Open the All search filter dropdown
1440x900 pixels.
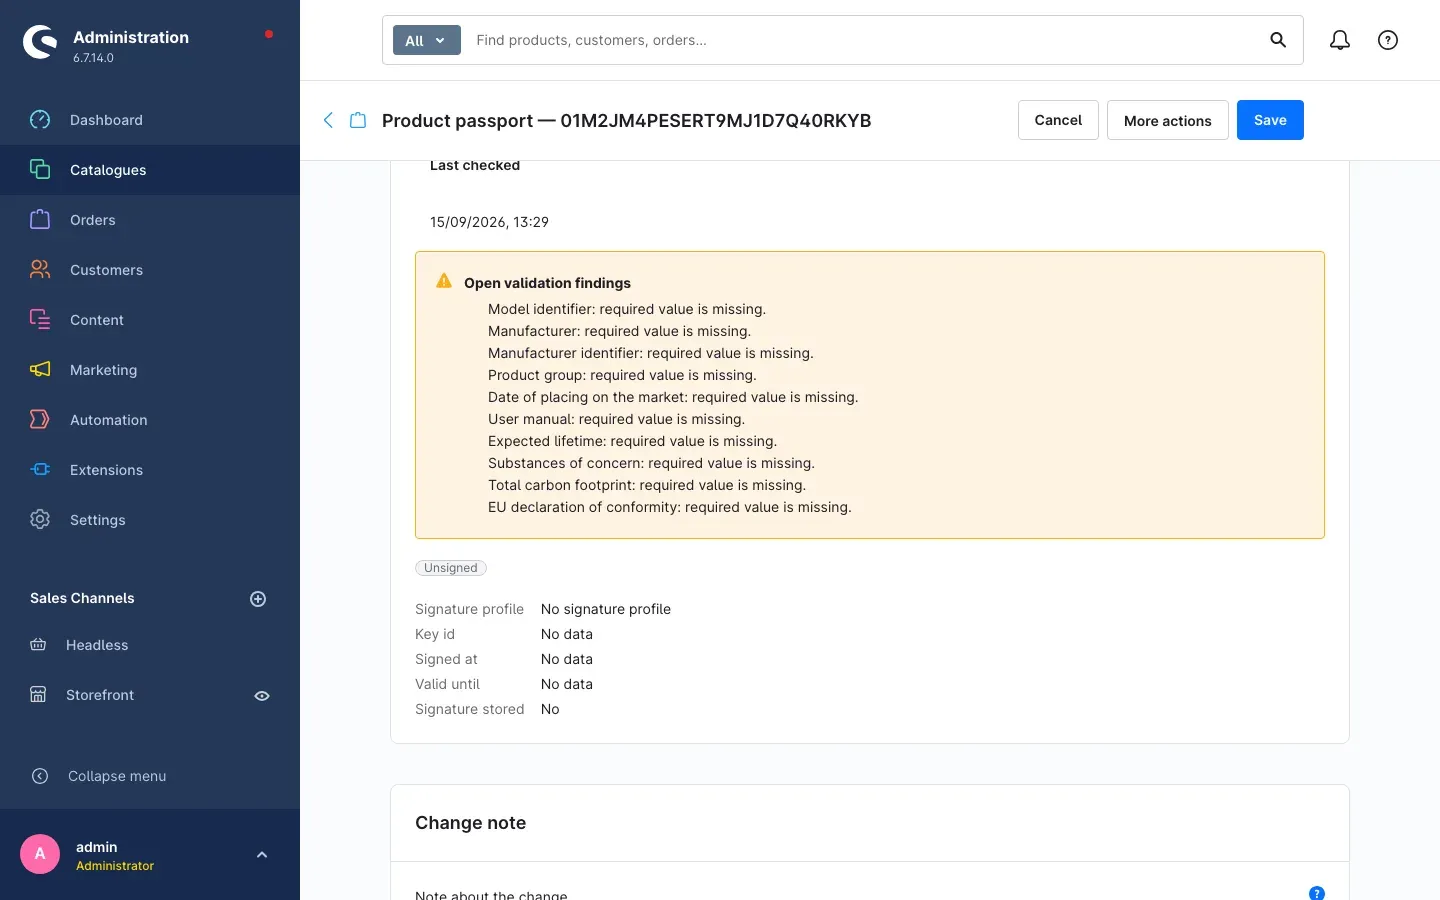pos(427,40)
